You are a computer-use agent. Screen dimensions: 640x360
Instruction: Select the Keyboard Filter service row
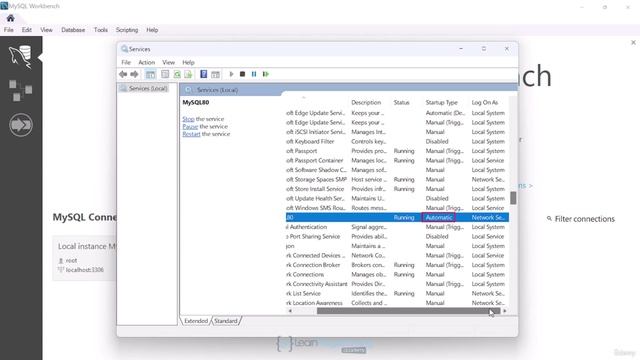click(x=397, y=142)
